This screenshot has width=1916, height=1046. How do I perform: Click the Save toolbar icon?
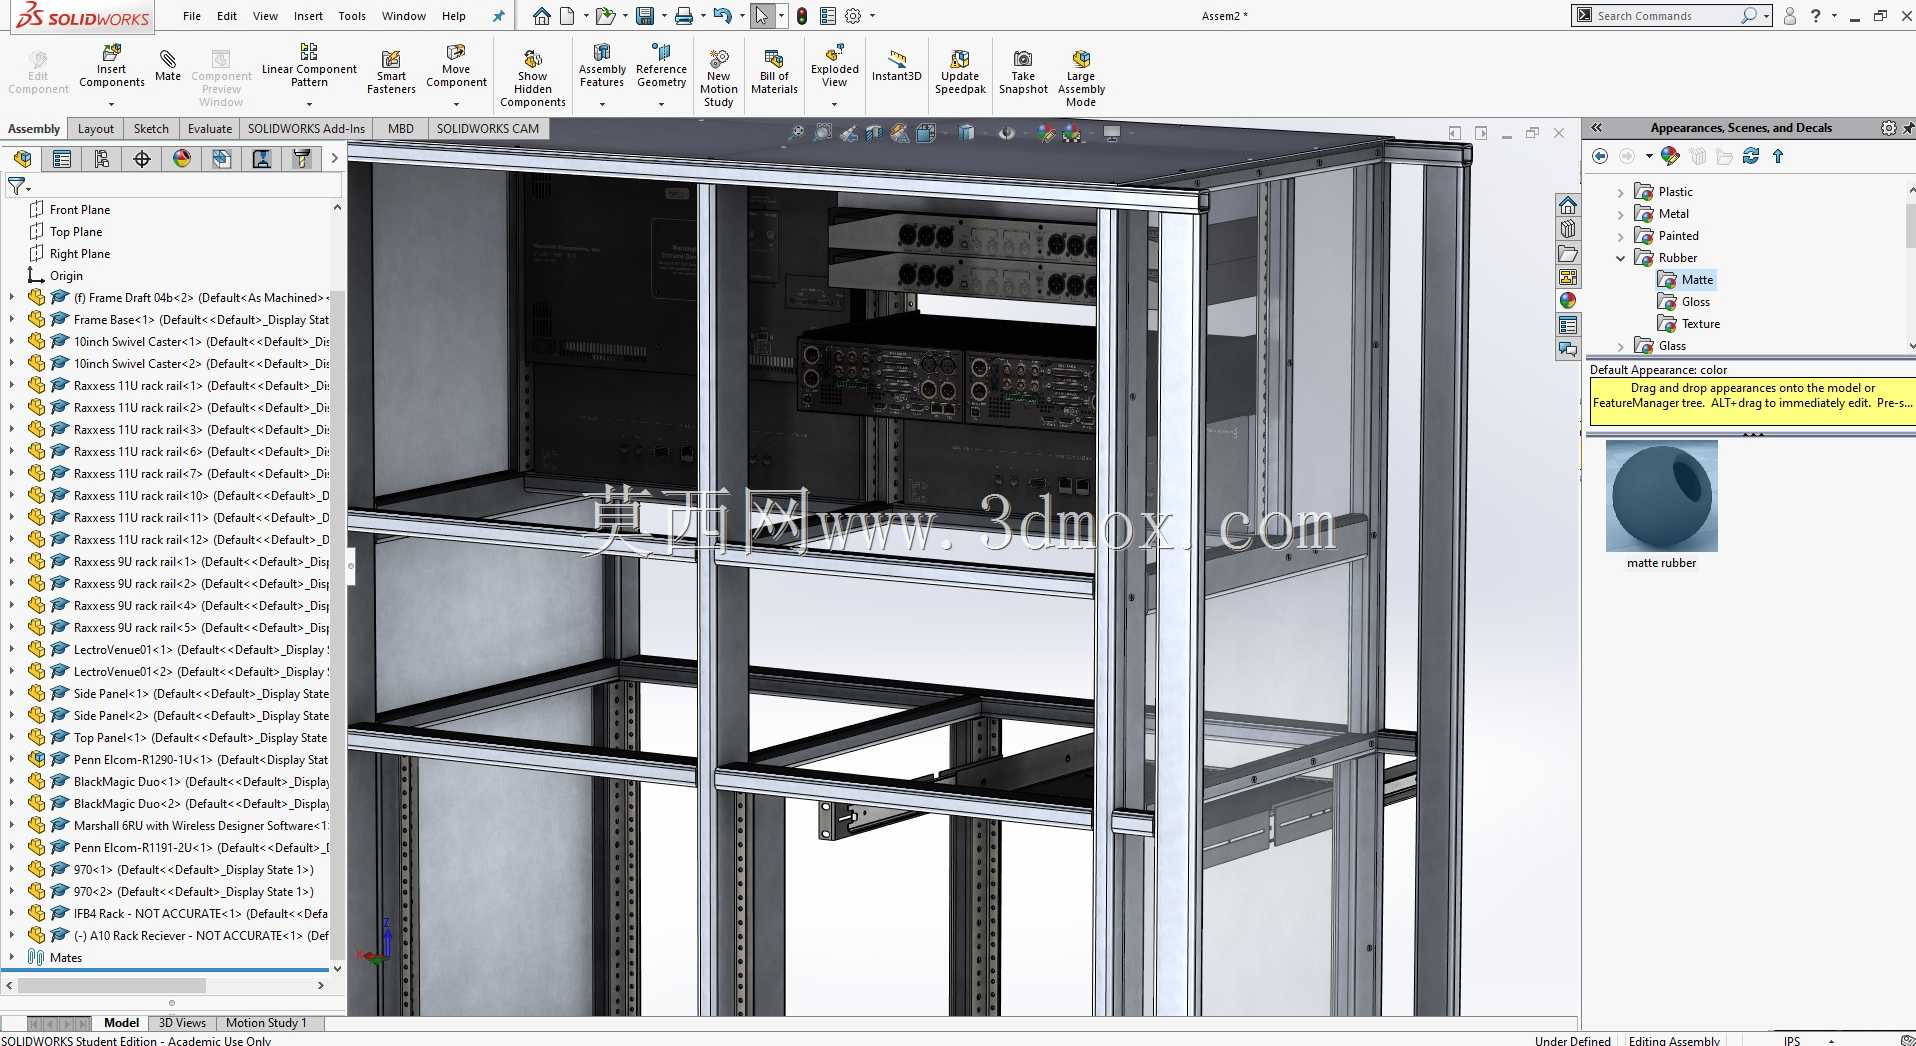click(x=645, y=16)
